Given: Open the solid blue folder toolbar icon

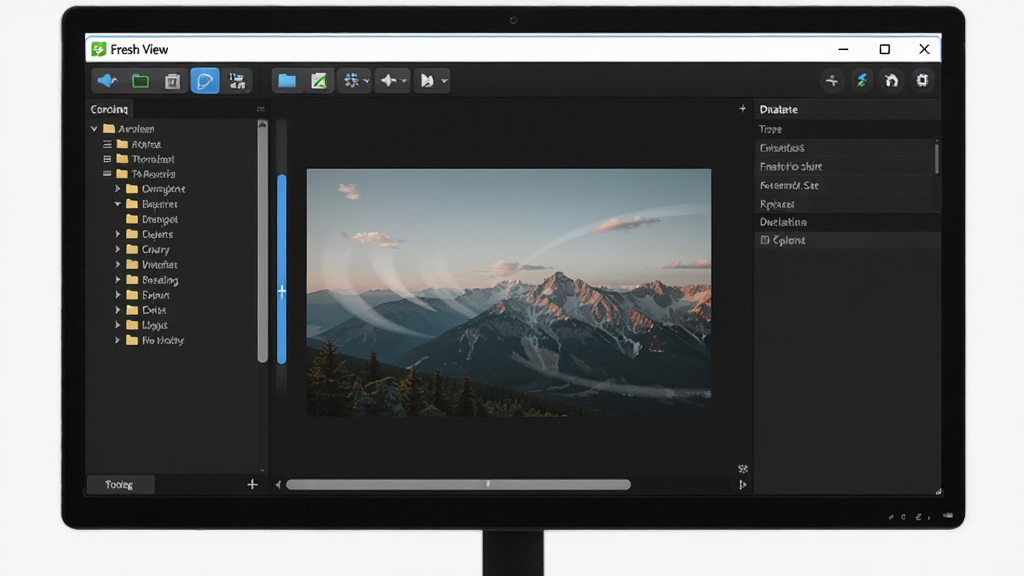Looking at the screenshot, I should point(287,81).
